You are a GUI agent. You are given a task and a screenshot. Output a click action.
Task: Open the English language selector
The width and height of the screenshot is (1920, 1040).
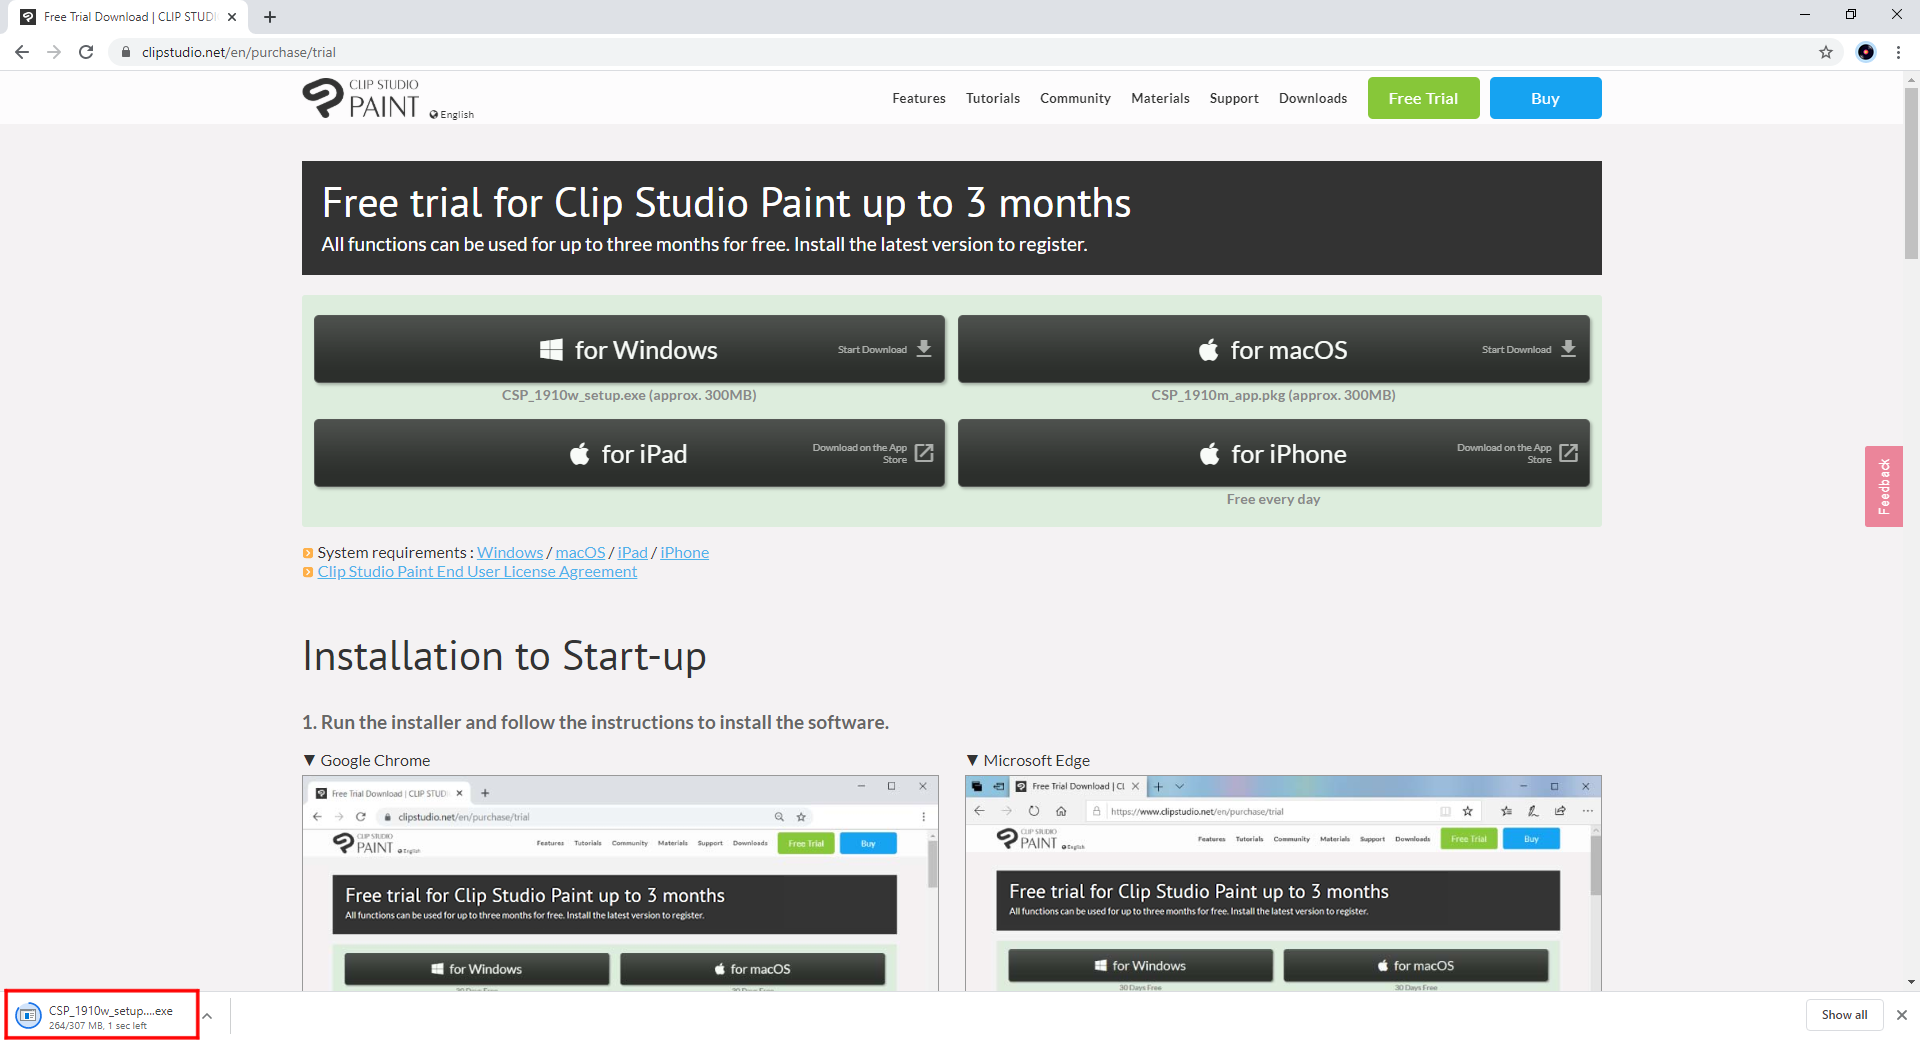pyautogui.click(x=452, y=115)
